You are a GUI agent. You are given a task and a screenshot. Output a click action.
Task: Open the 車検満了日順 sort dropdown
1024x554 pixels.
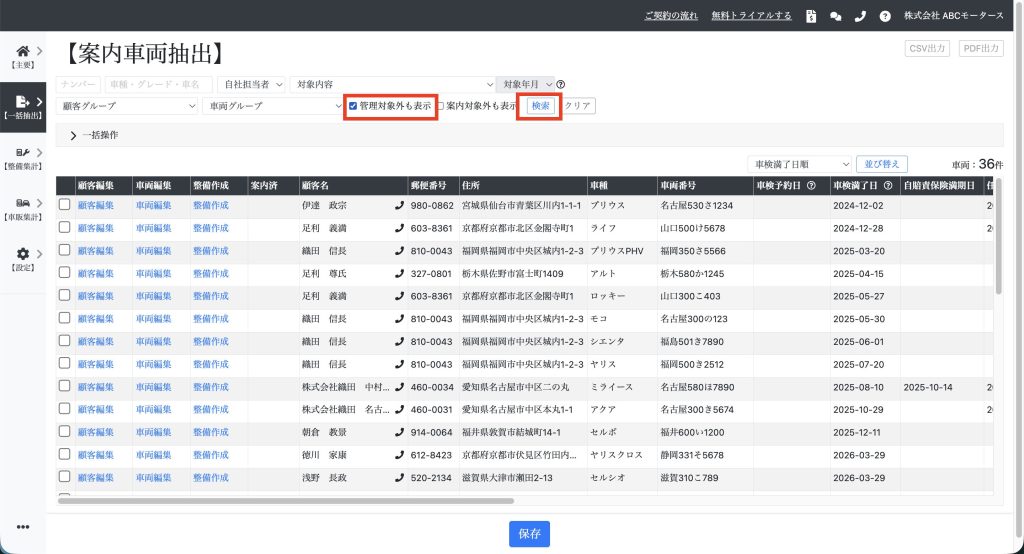[798, 164]
